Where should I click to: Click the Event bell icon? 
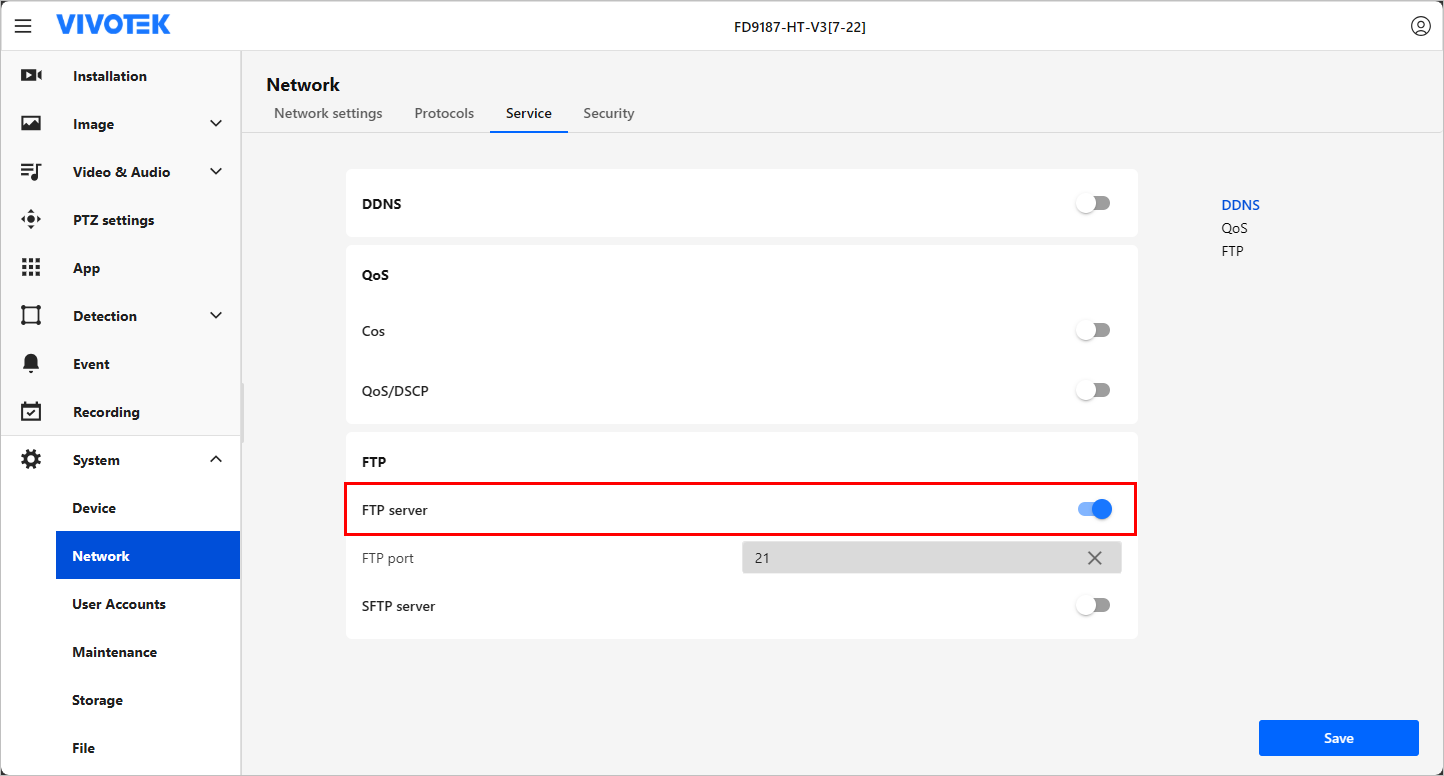click(31, 363)
